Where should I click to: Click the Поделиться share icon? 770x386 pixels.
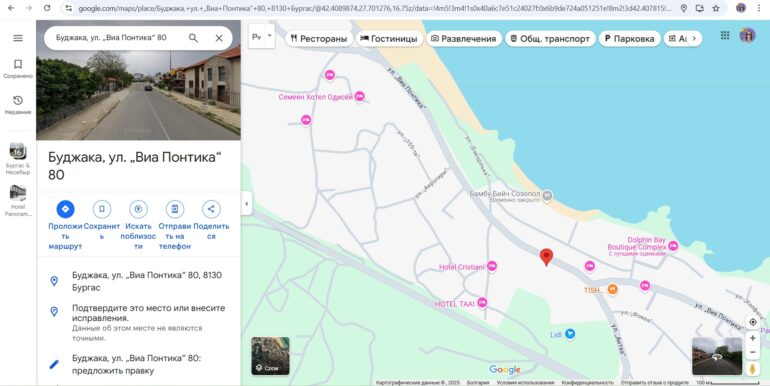click(211, 209)
